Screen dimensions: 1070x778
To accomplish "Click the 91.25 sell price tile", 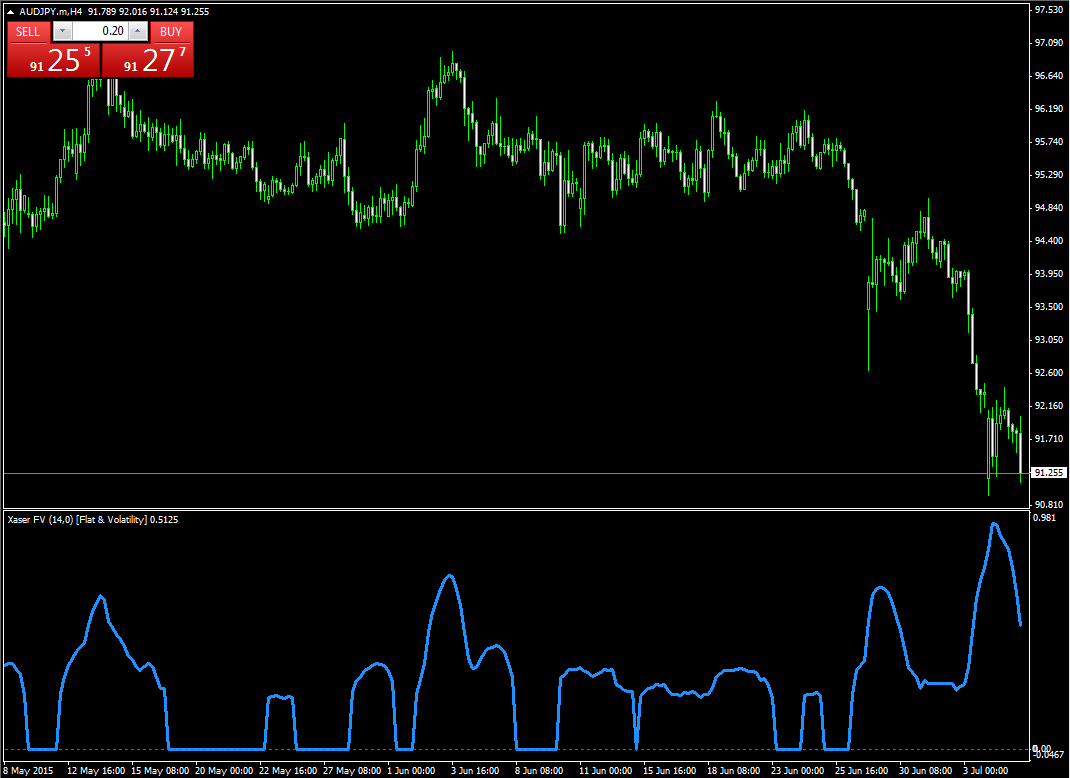I will coord(54,61).
